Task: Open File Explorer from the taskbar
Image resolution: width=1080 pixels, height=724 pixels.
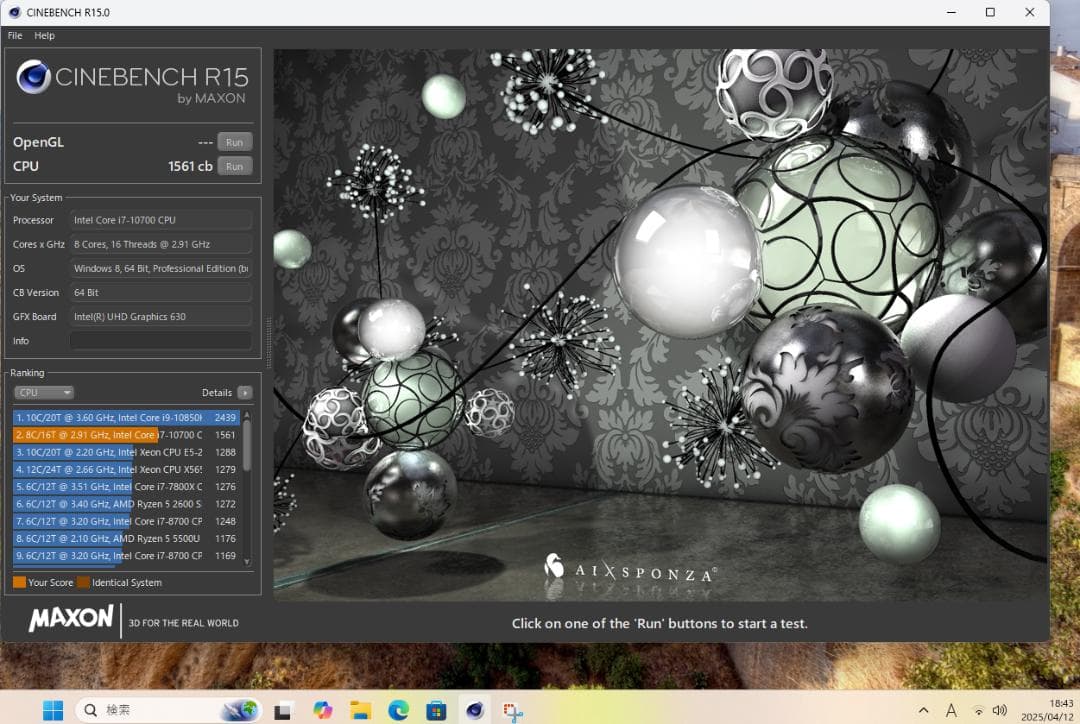Action: click(x=360, y=710)
